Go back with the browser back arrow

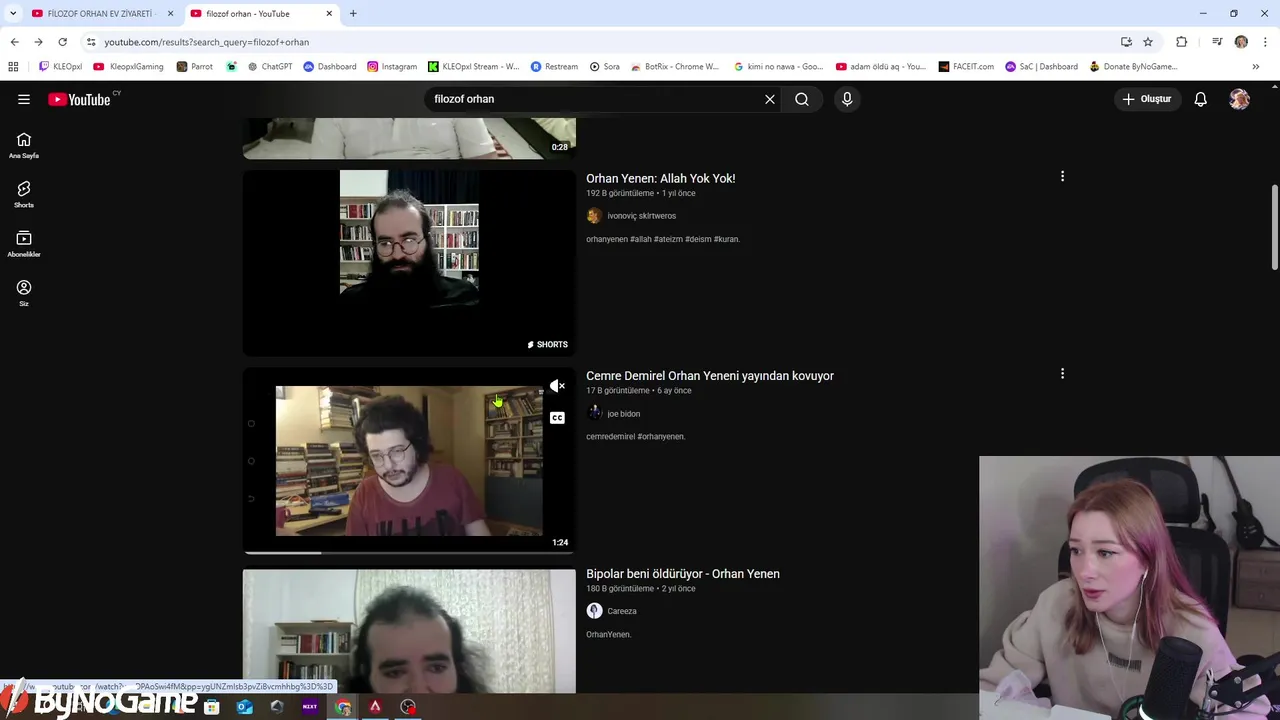(x=14, y=42)
